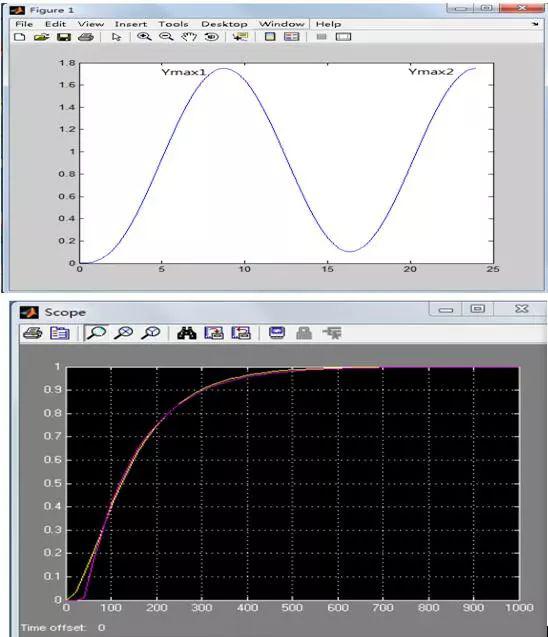This screenshot has height=637, width=548.
Task: Open the Desktop menu
Action: click(x=224, y=24)
